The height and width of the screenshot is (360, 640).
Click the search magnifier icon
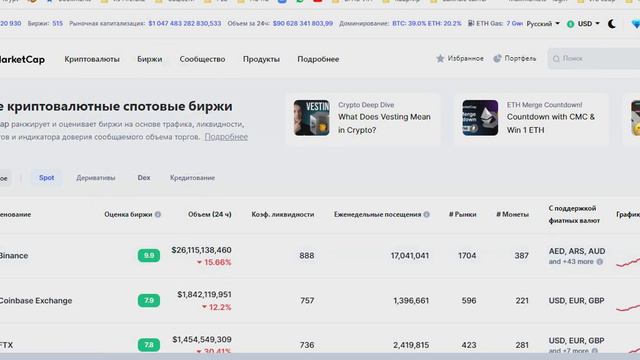tap(556, 59)
